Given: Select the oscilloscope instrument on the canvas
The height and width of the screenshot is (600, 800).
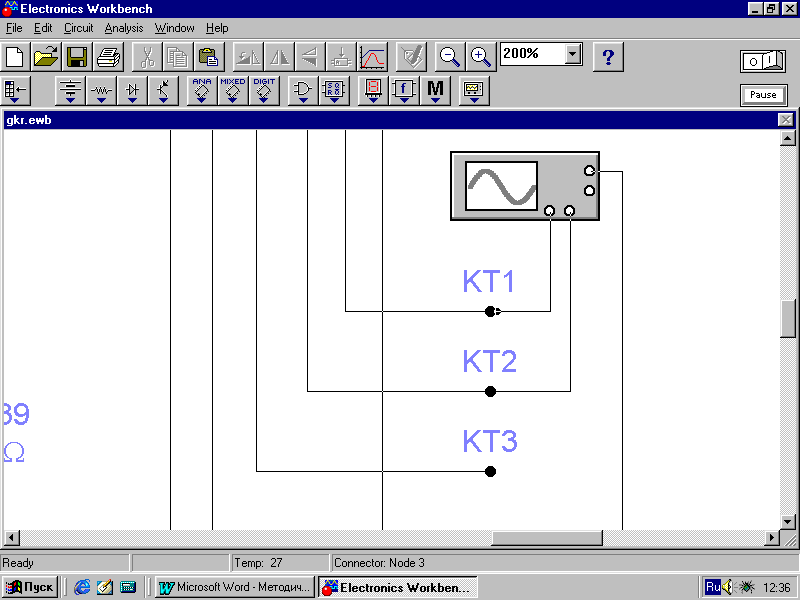Looking at the screenshot, I should 525,186.
